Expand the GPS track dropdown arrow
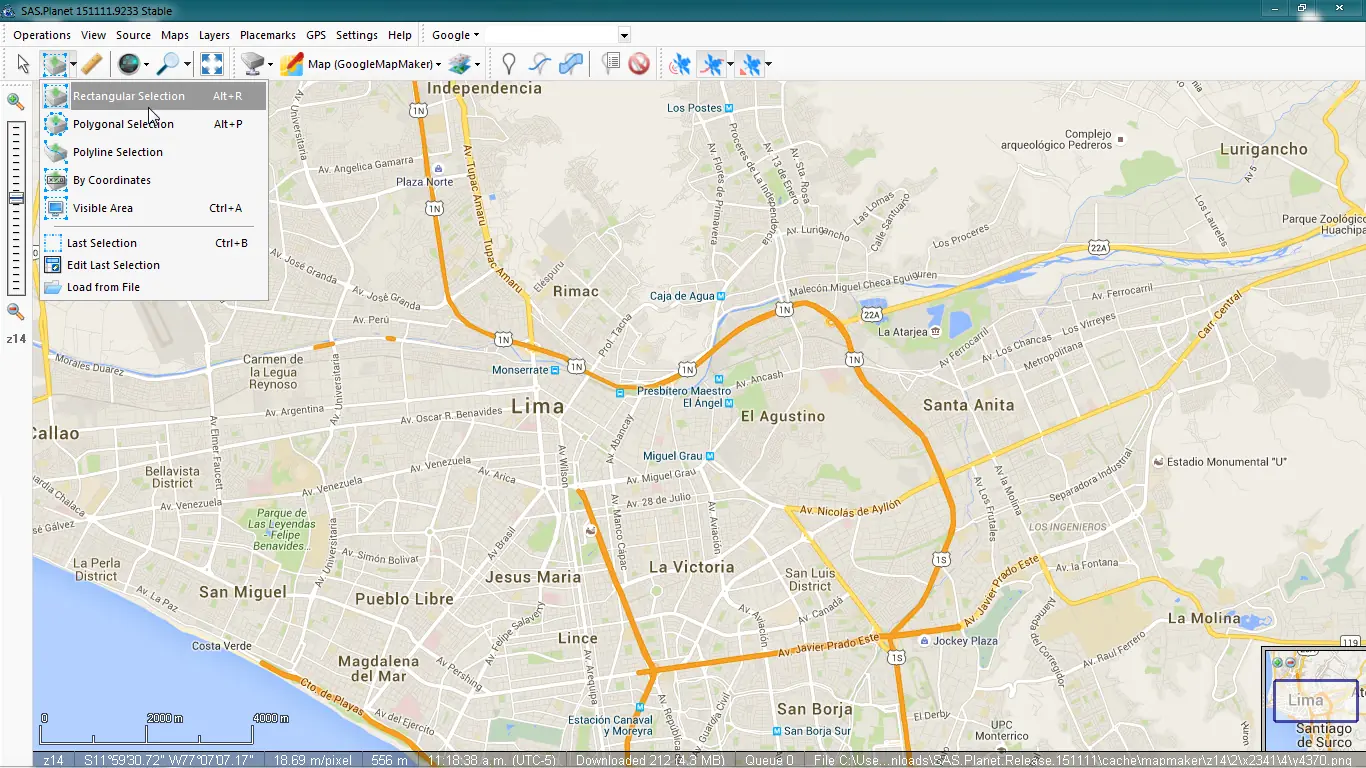This screenshot has height=768, width=1366. [730, 64]
